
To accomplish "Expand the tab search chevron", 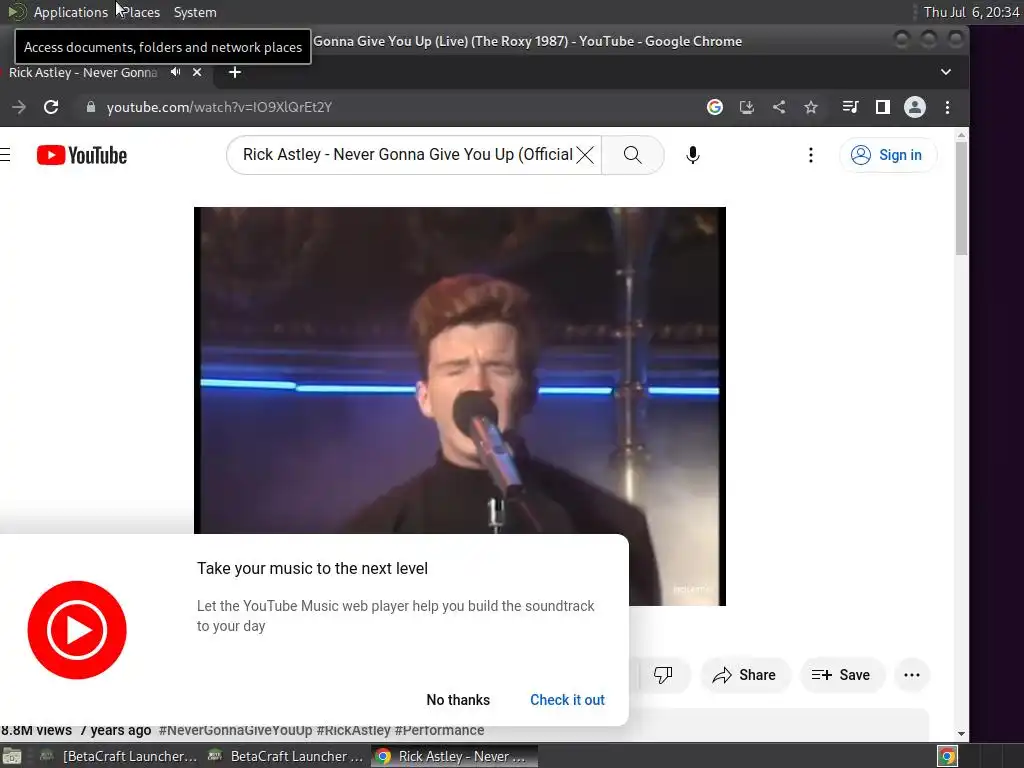I will [x=946, y=72].
